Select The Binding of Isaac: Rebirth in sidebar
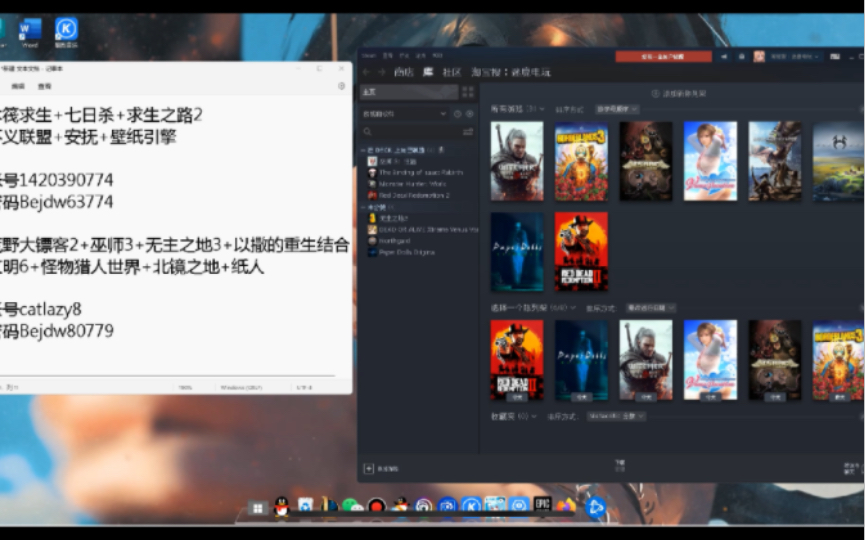The height and width of the screenshot is (540, 865). [x=416, y=173]
